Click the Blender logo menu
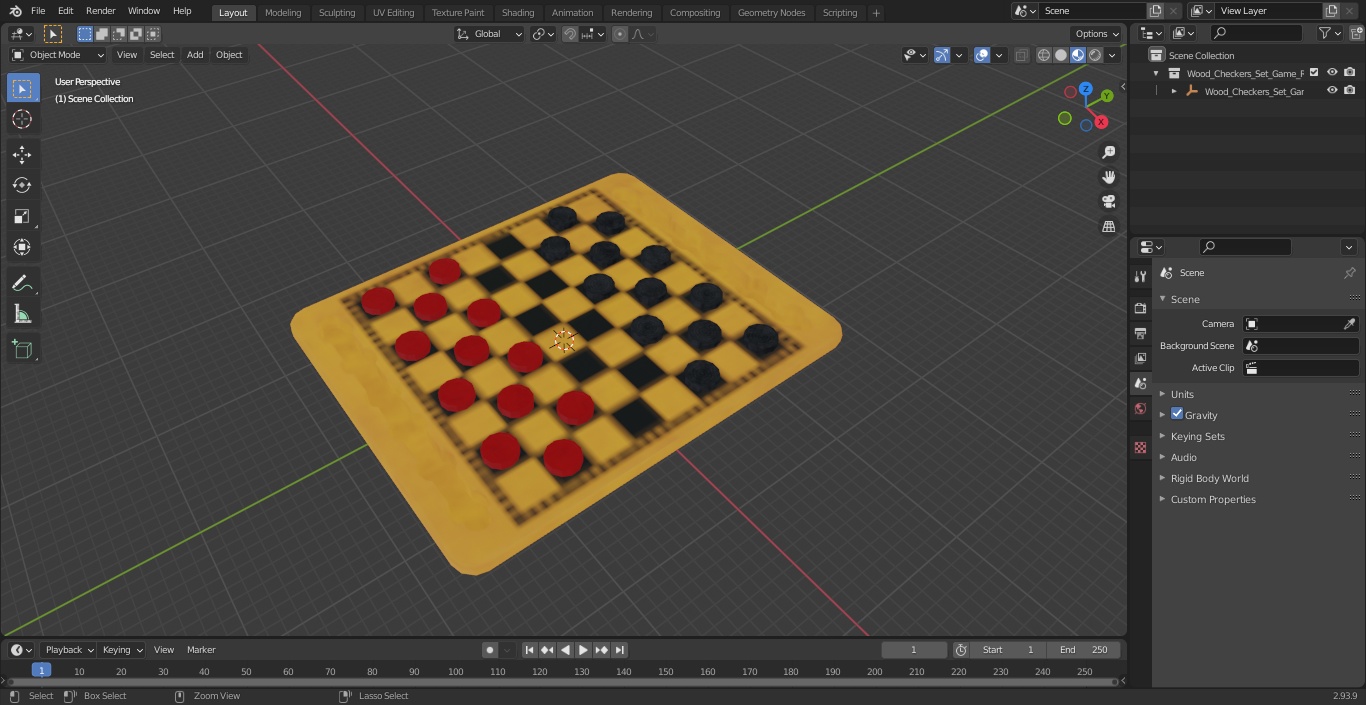This screenshot has height=705, width=1366. (x=15, y=11)
